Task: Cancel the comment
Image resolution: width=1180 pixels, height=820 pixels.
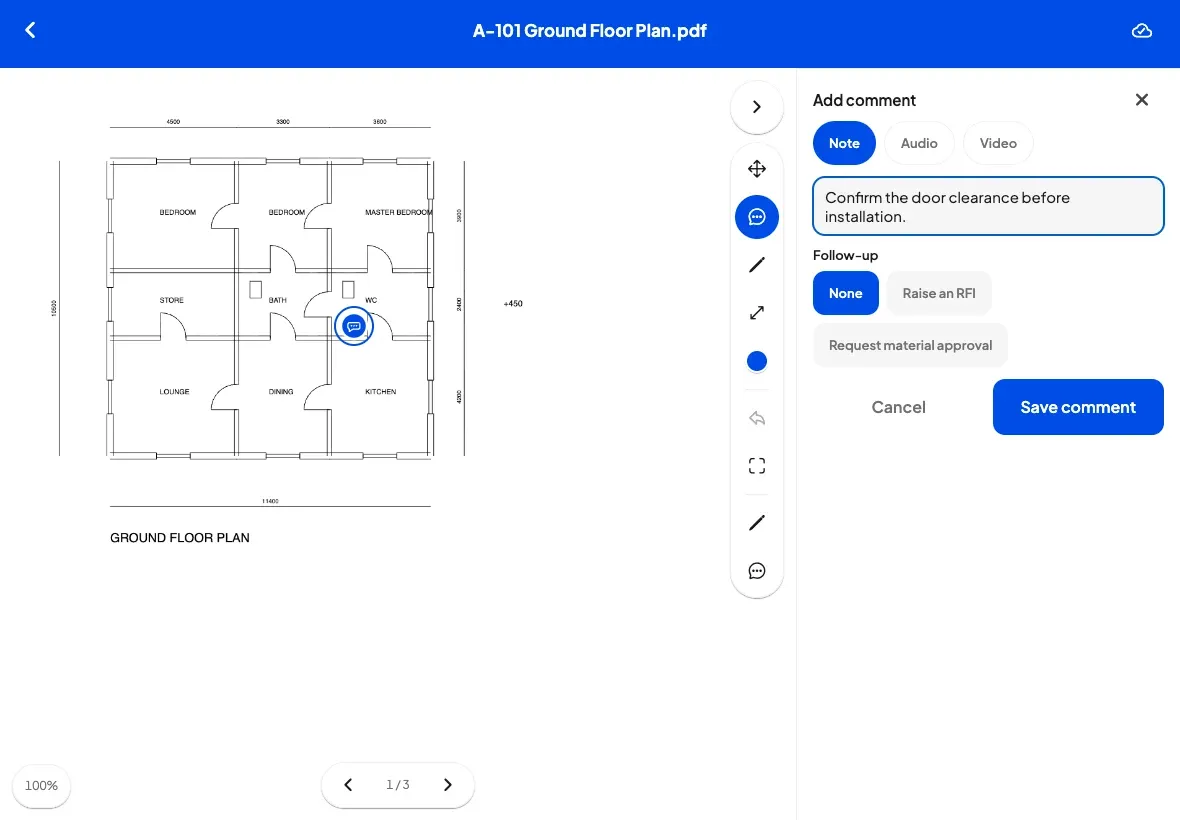Action: (x=899, y=407)
